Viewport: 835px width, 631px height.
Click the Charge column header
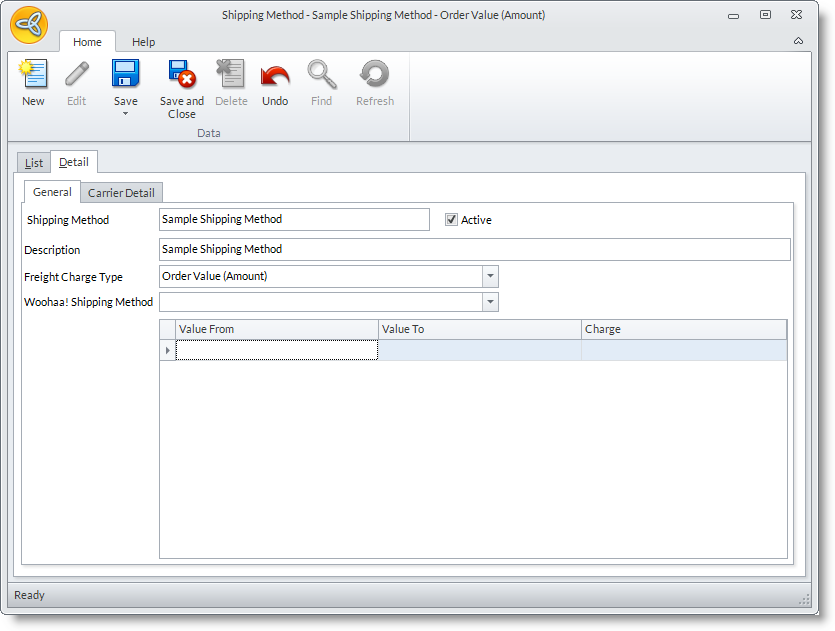(x=683, y=329)
